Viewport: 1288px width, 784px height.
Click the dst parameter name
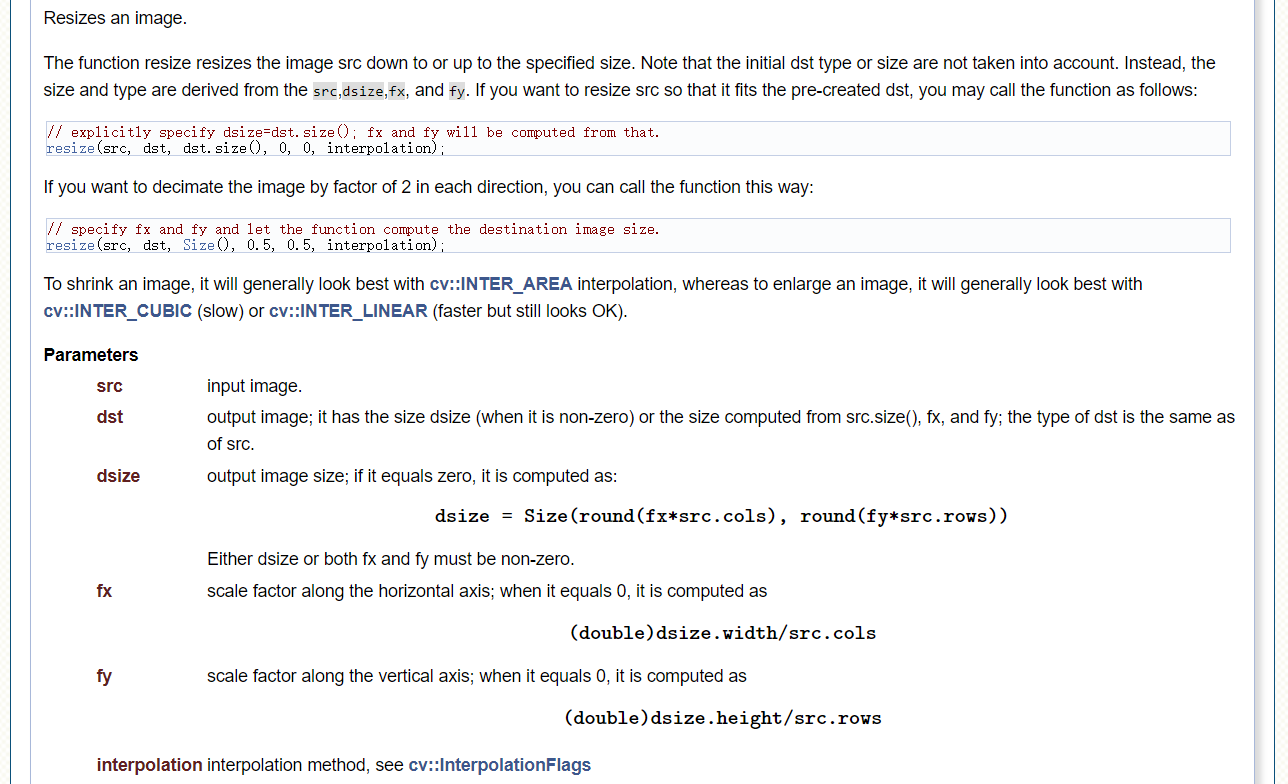[x=110, y=417]
